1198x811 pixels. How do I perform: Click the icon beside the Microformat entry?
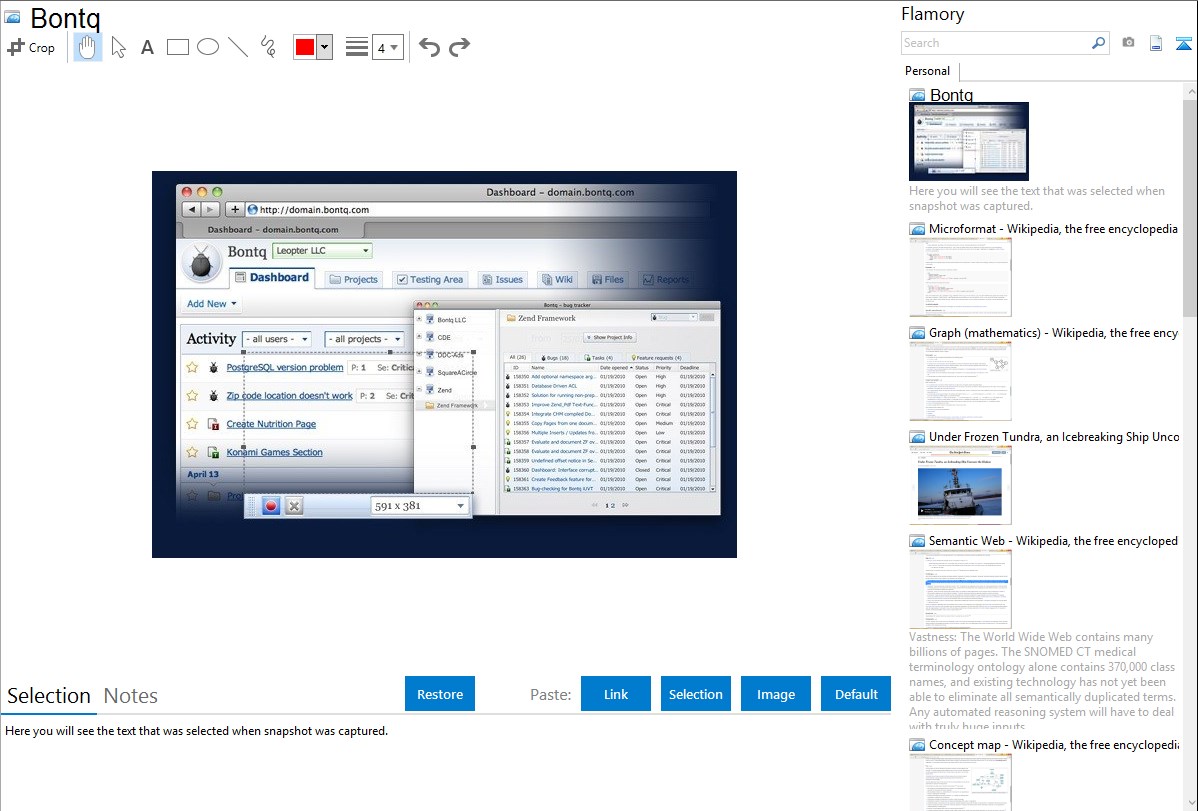pyautogui.click(x=917, y=229)
